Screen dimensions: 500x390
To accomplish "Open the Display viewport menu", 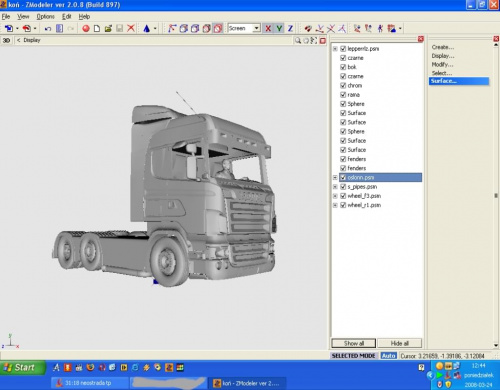I will pos(32,40).
